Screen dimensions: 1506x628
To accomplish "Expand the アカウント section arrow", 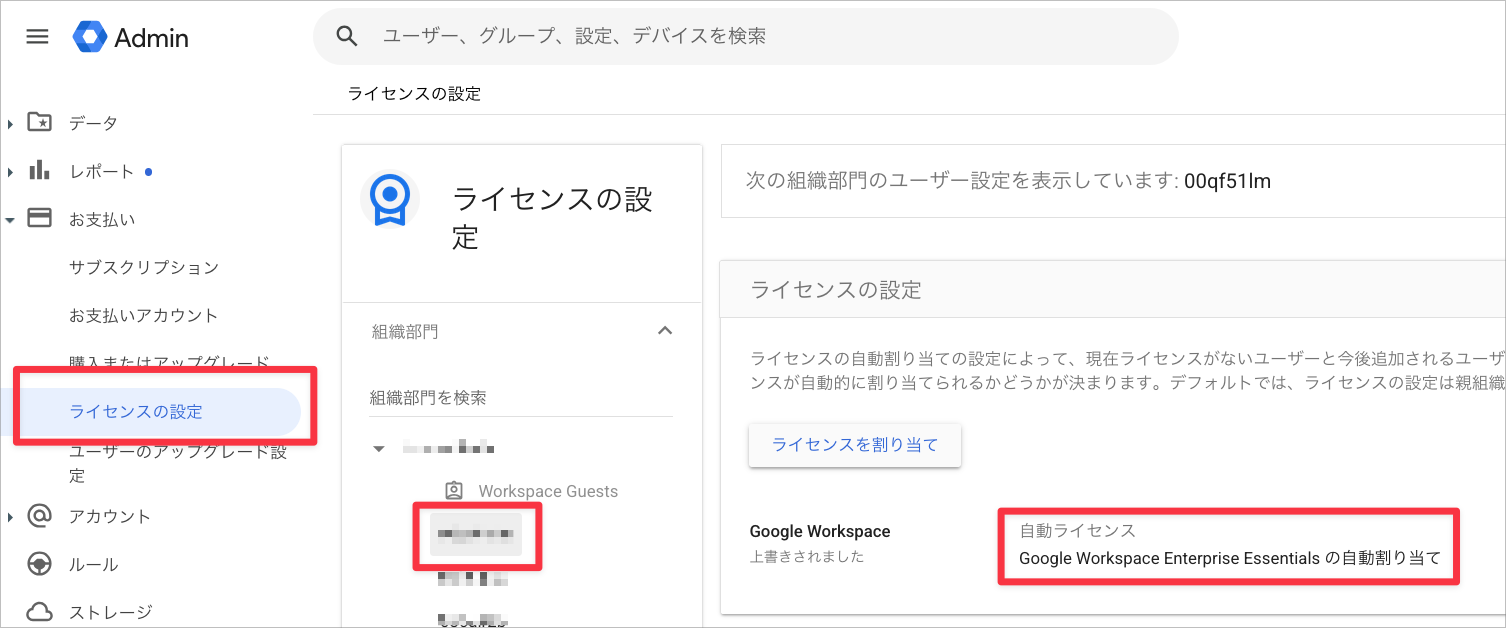I will pos(10,517).
